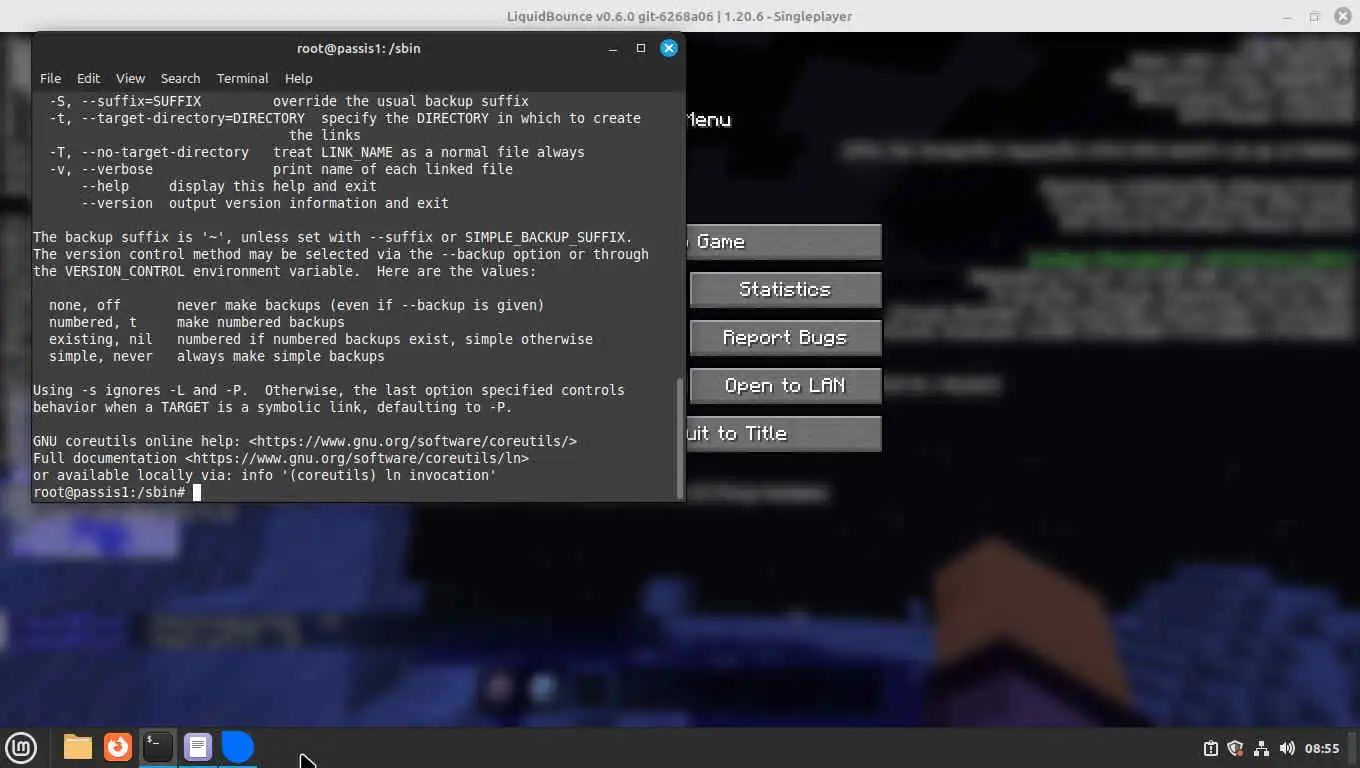Click the '-v, --verbose' option text

click(x=101, y=169)
